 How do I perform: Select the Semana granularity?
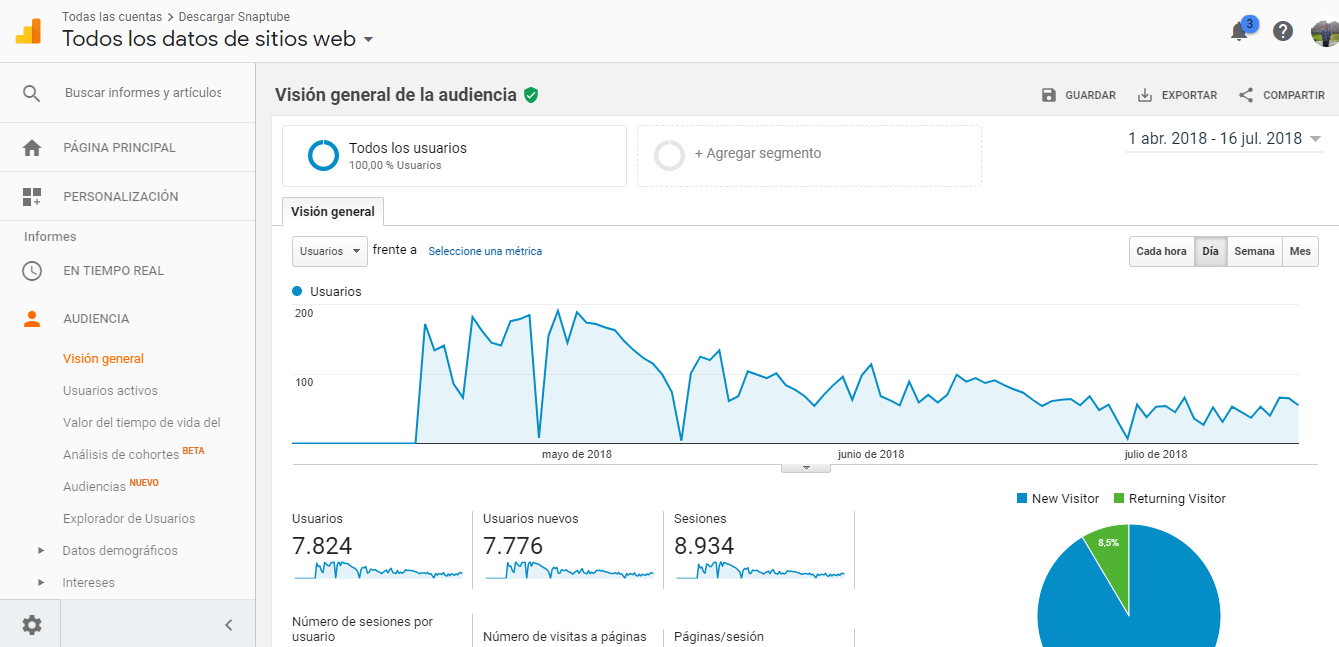click(1254, 252)
